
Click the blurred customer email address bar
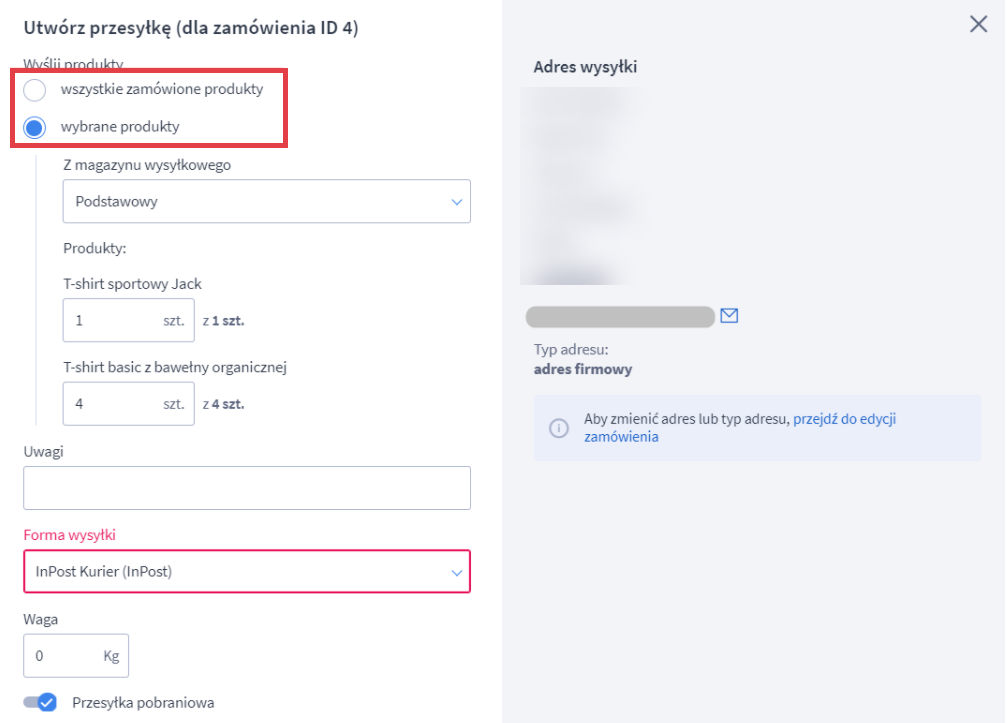click(x=620, y=315)
